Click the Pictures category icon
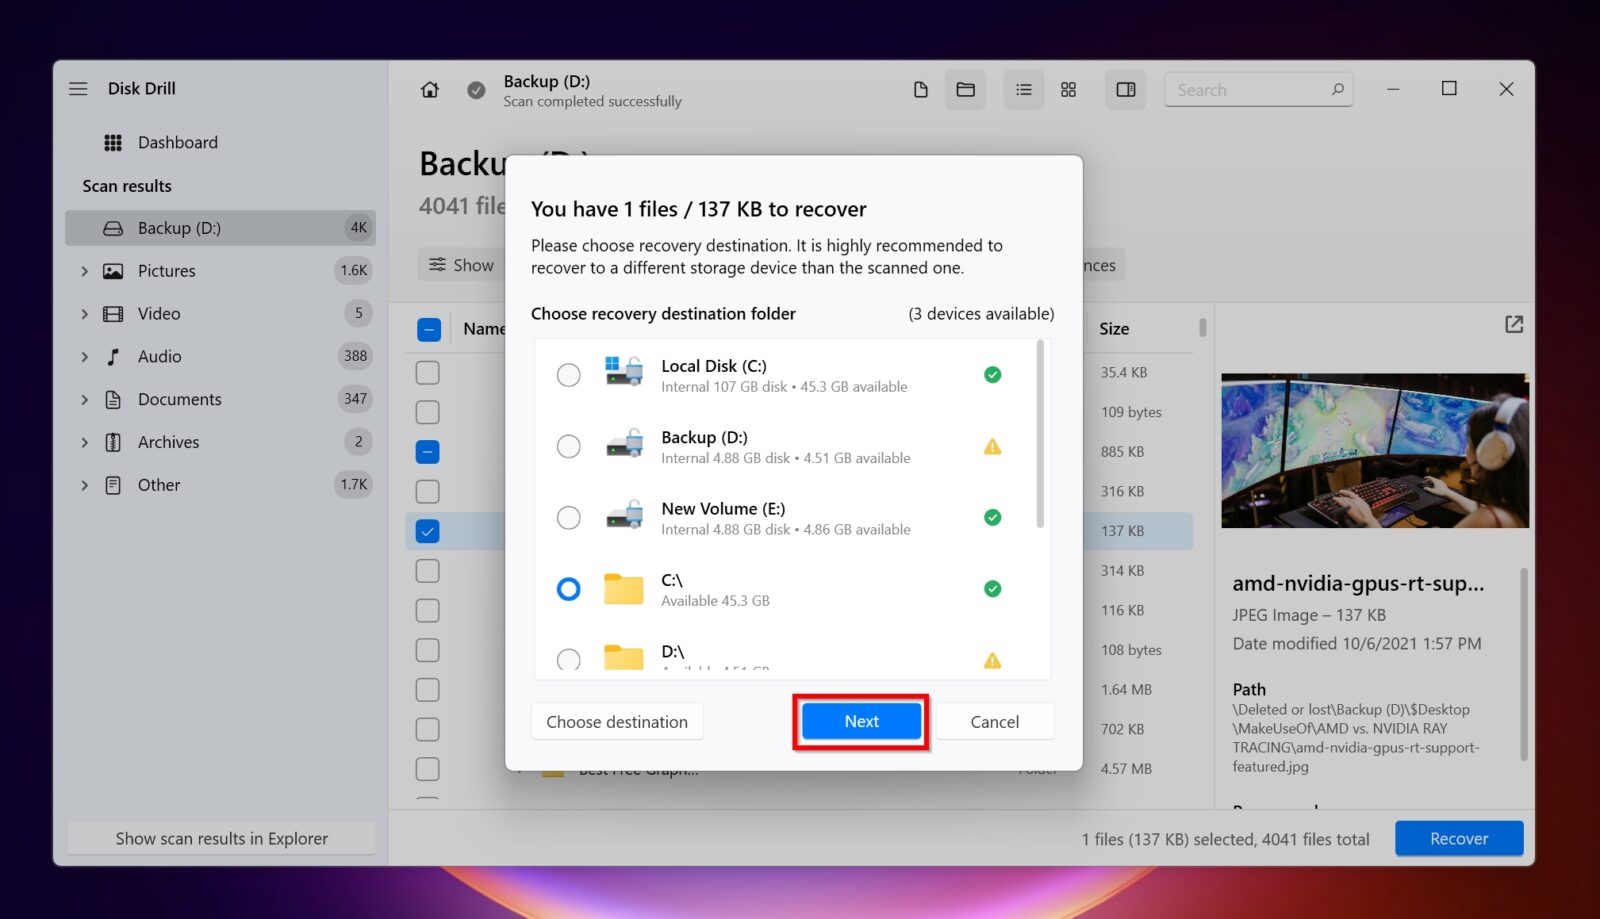The width and height of the screenshot is (1600, 919). (113, 271)
